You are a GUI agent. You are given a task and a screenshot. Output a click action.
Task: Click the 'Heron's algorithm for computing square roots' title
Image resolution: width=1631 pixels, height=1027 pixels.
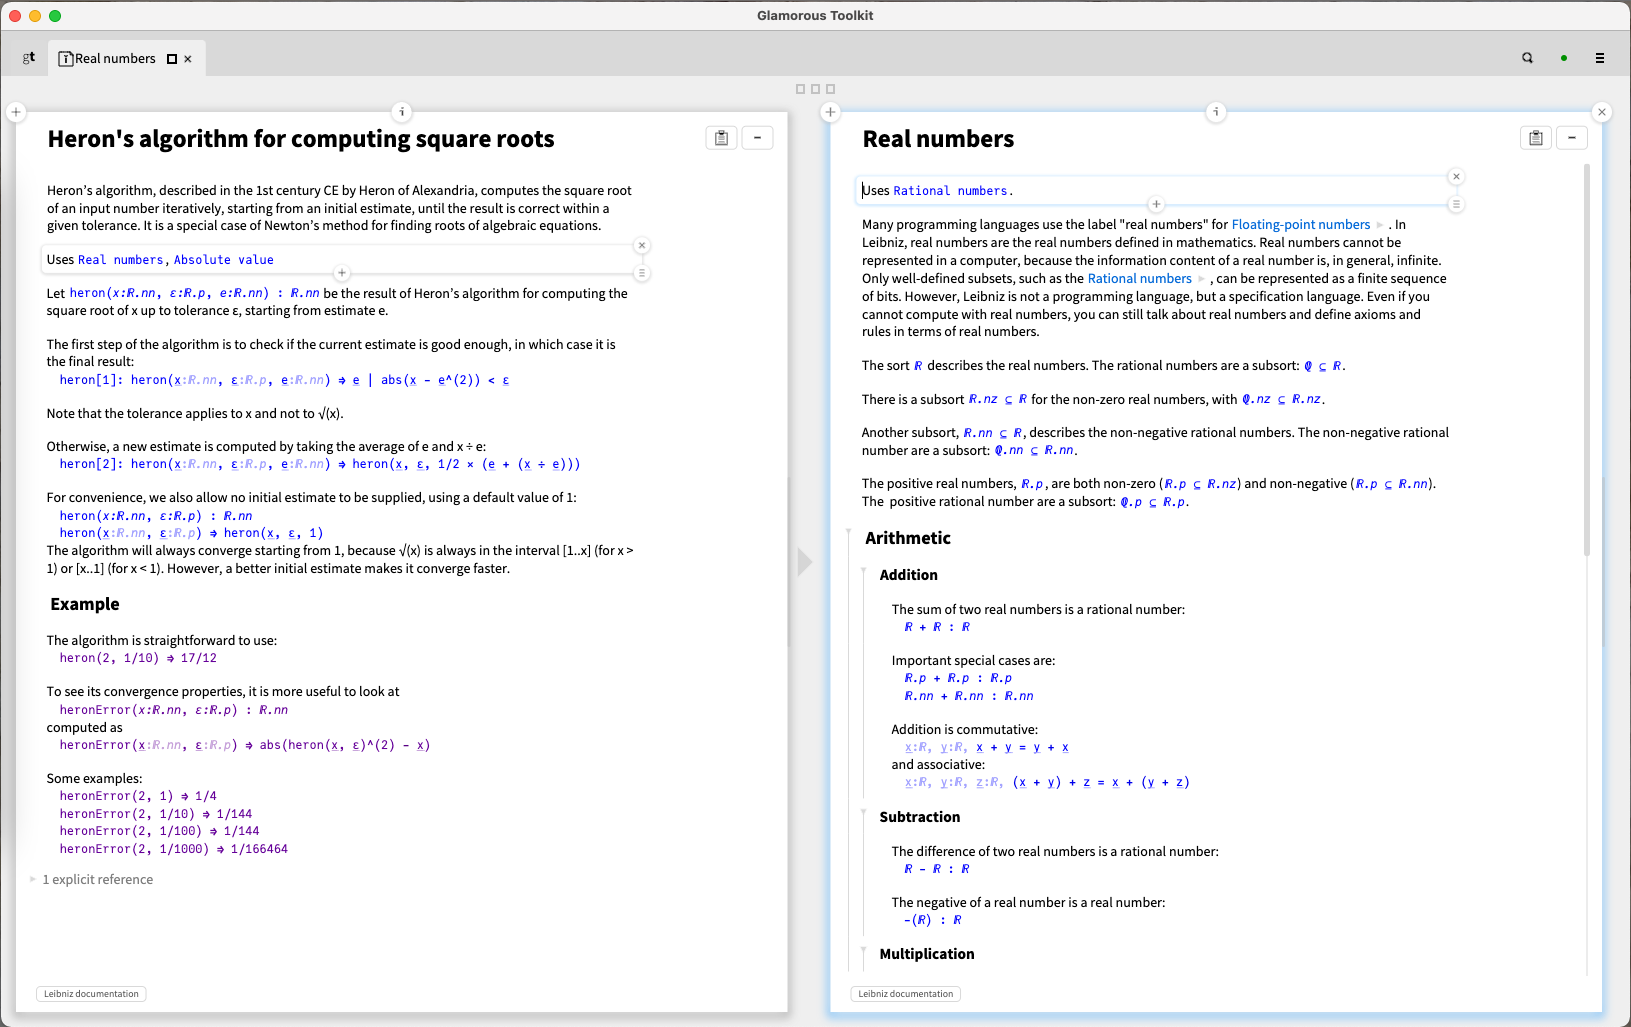[301, 139]
